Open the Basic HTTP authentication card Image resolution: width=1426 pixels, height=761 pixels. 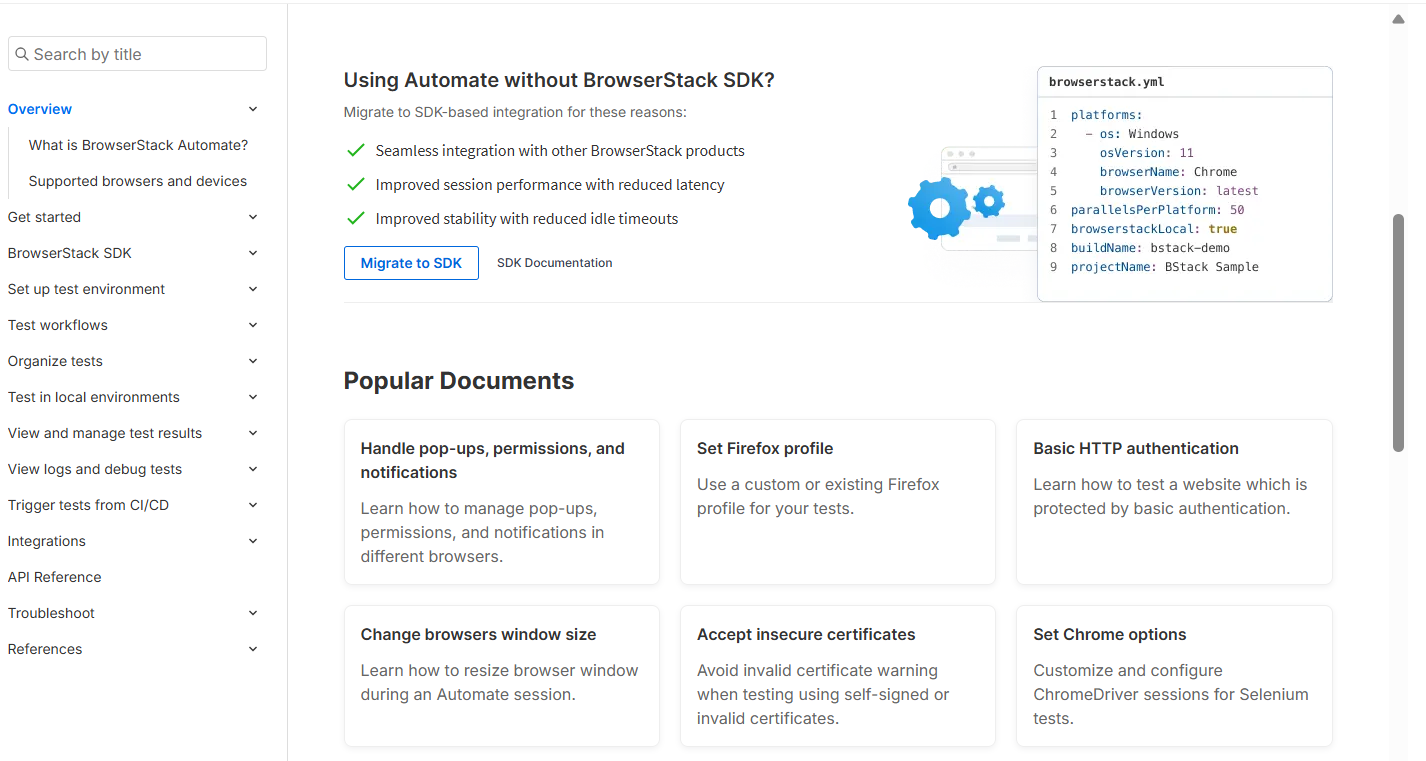pyautogui.click(x=1174, y=502)
